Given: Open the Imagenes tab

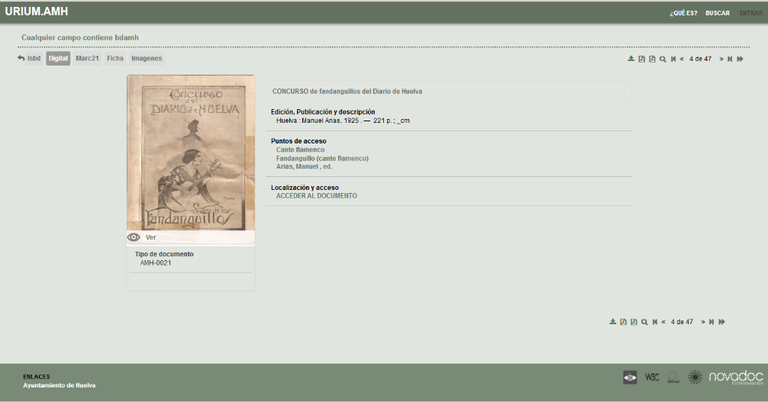Looking at the screenshot, I should coord(146,58).
